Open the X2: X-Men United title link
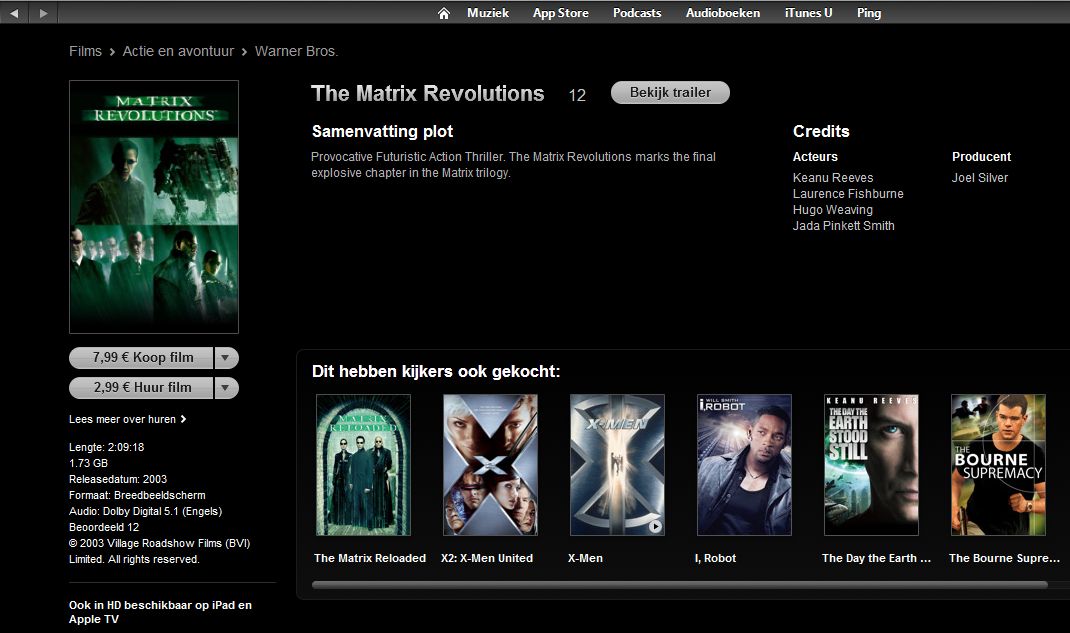 487,558
